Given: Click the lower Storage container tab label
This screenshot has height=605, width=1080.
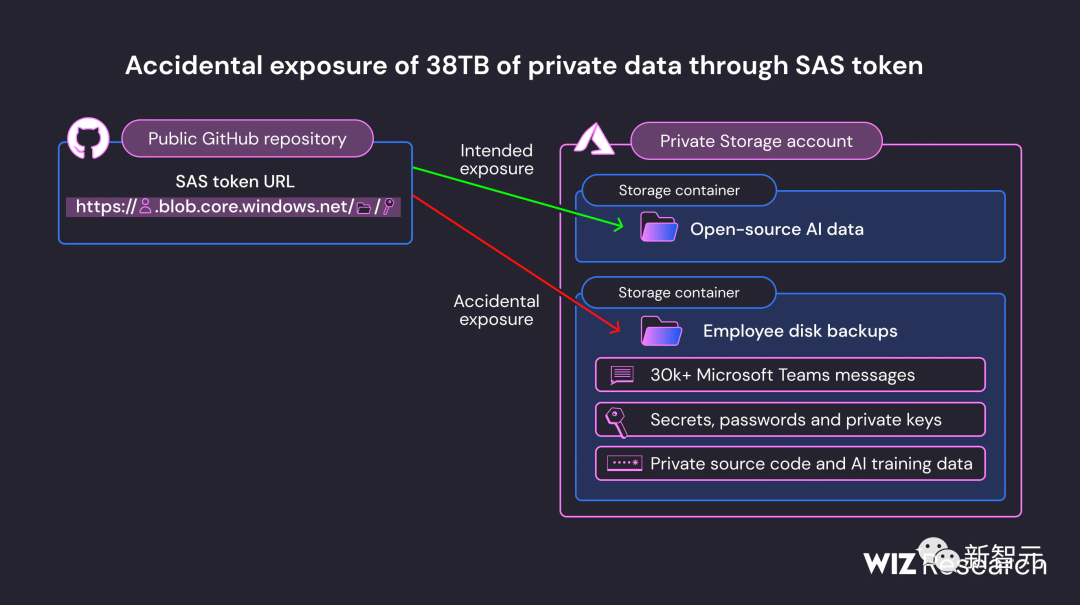Looking at the screenshot, I should coord(679,293).
